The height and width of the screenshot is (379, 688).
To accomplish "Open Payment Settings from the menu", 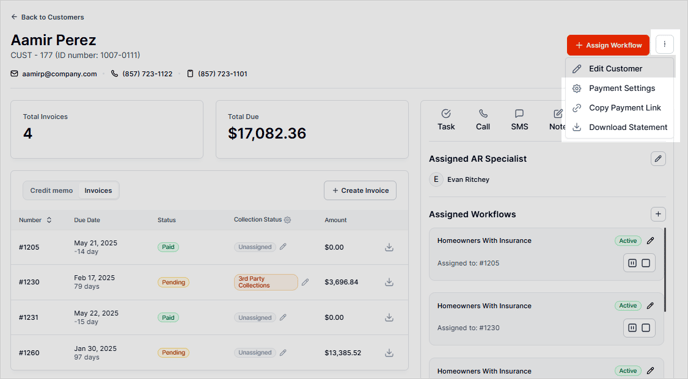I will (x=620, y=88).
